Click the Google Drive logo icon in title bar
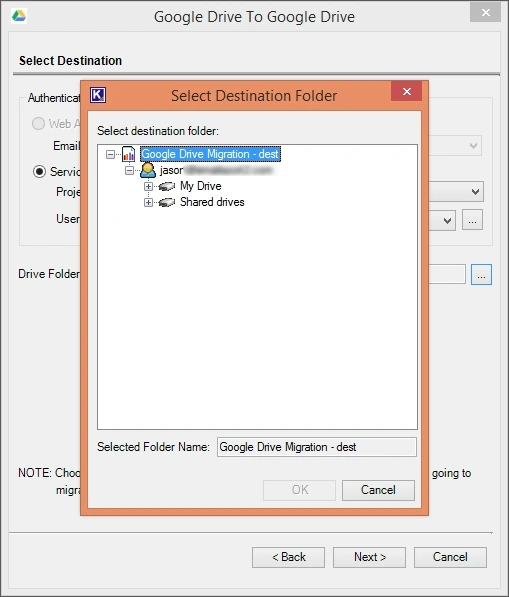The width and height of the screenshot is (509, 597). 19,16
